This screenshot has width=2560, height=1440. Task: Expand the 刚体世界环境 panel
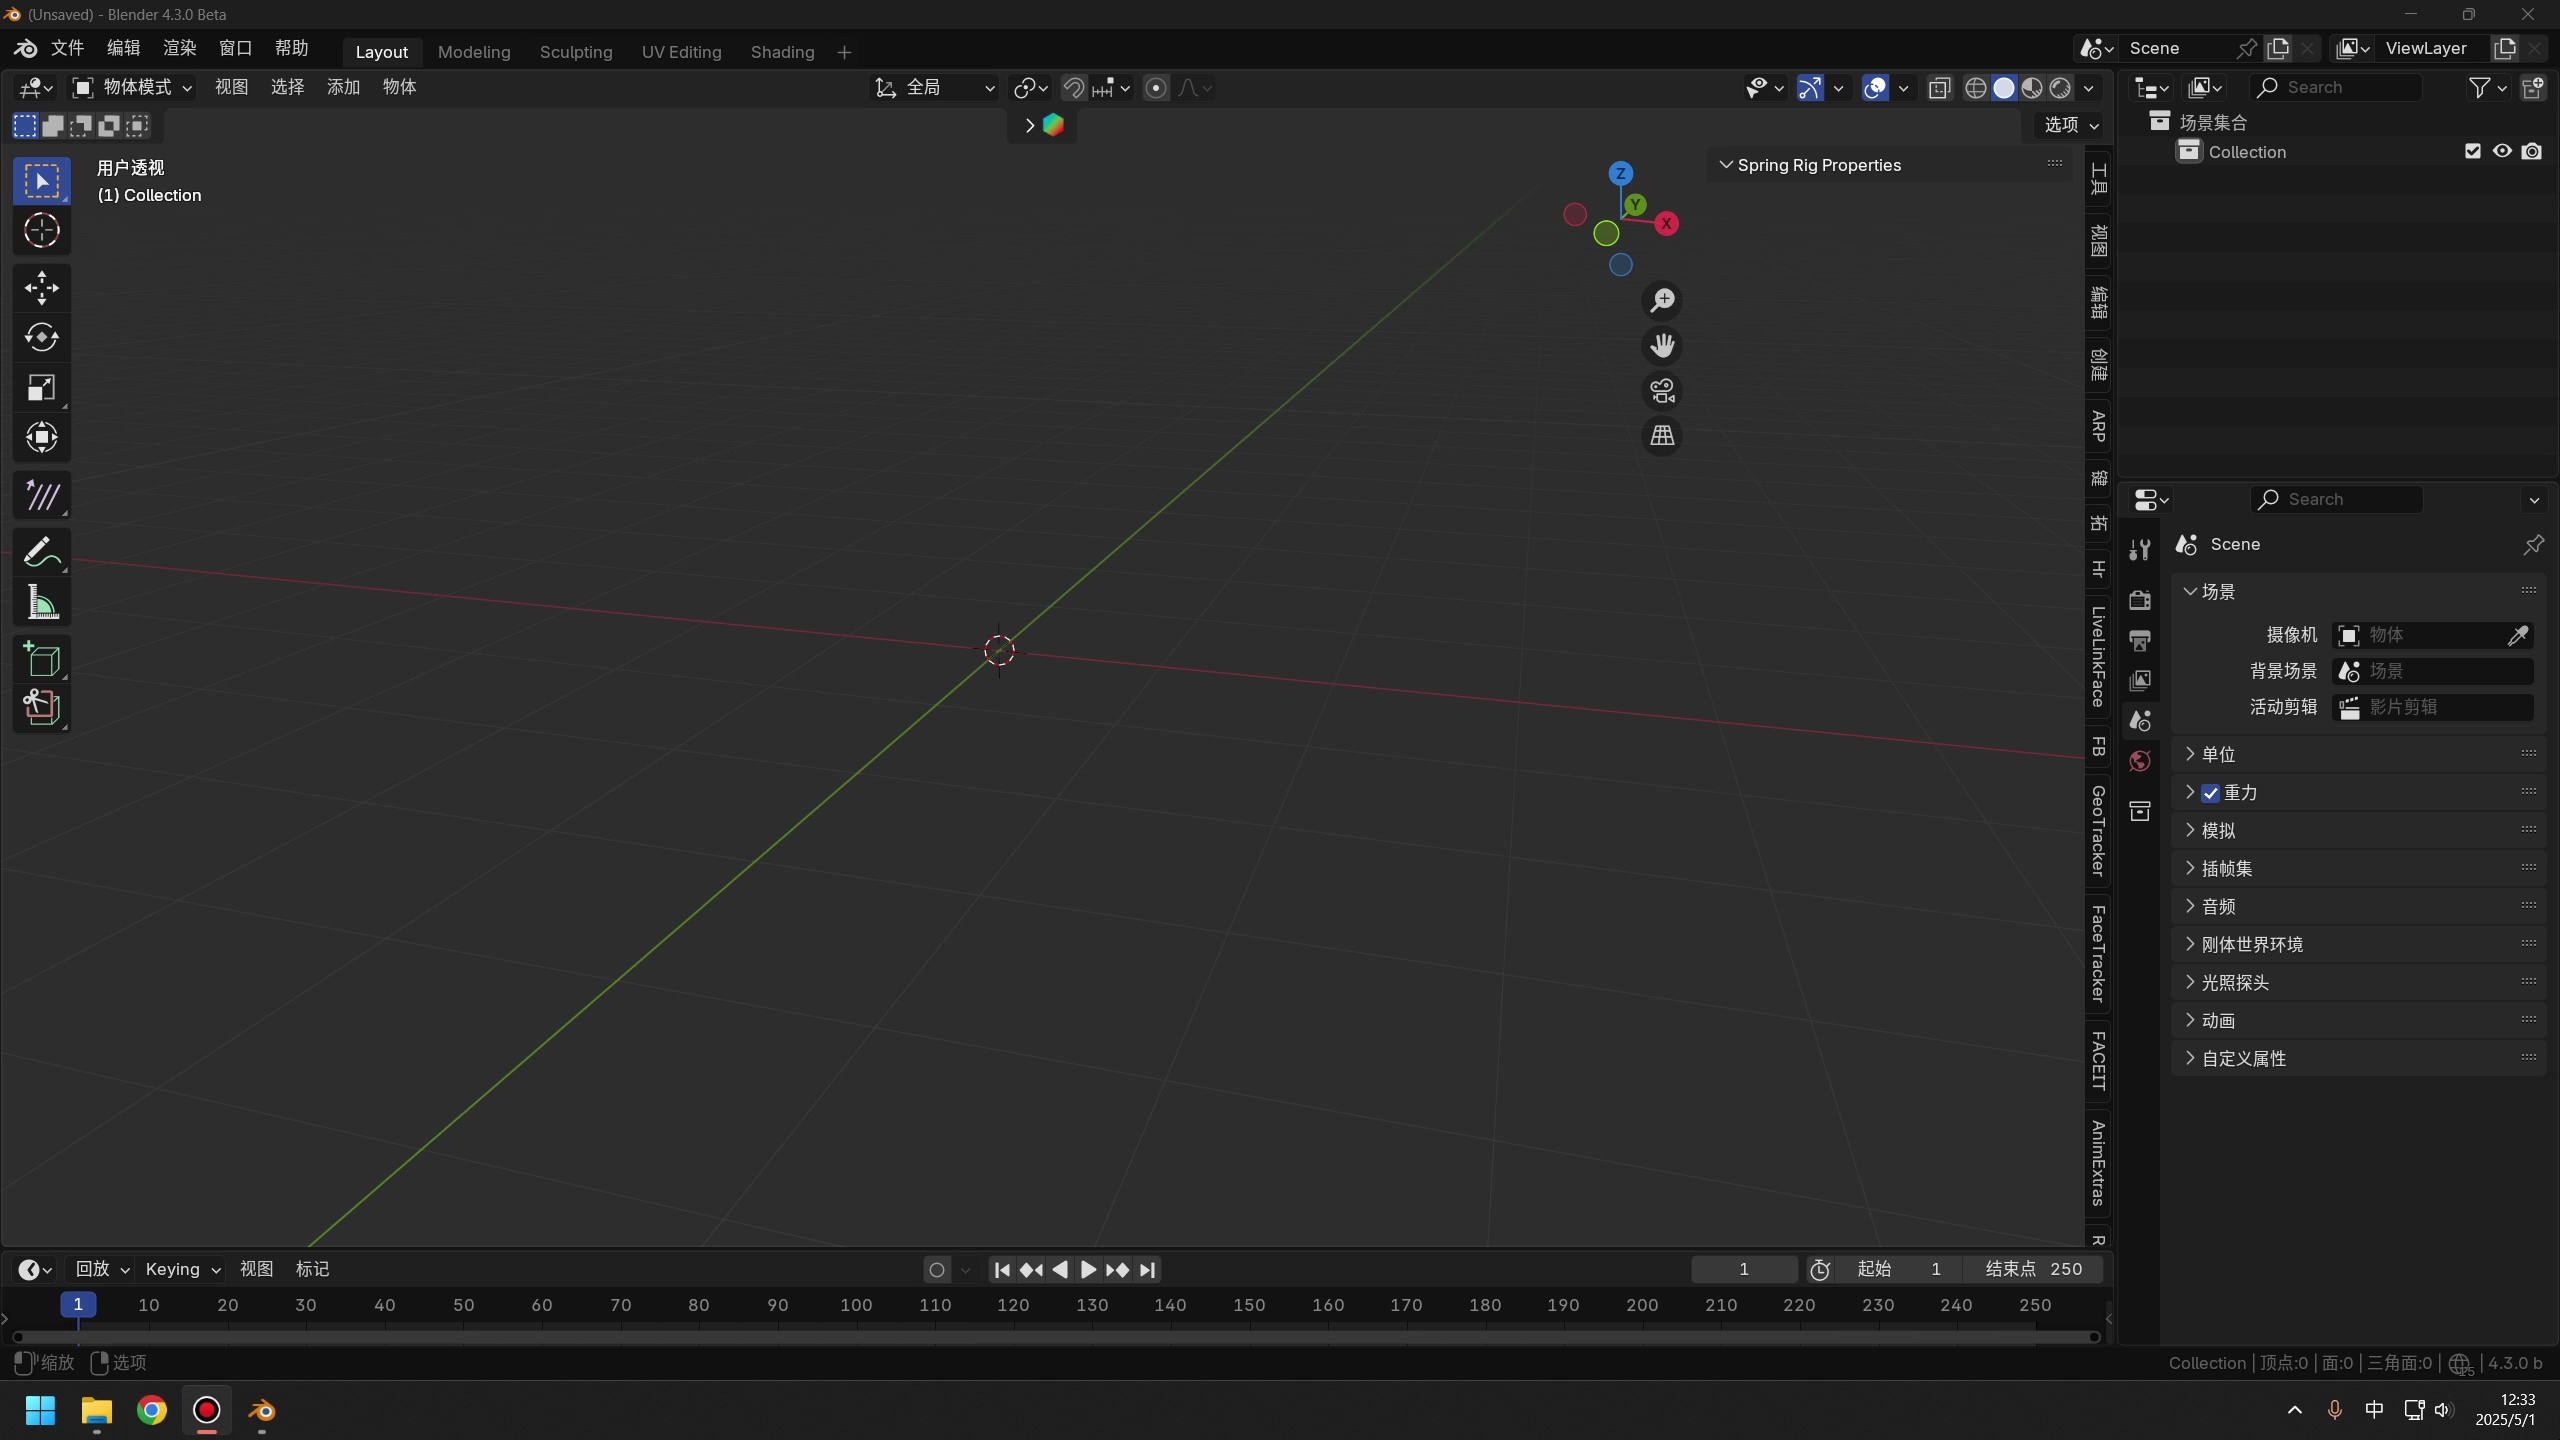pos(2360,944)
